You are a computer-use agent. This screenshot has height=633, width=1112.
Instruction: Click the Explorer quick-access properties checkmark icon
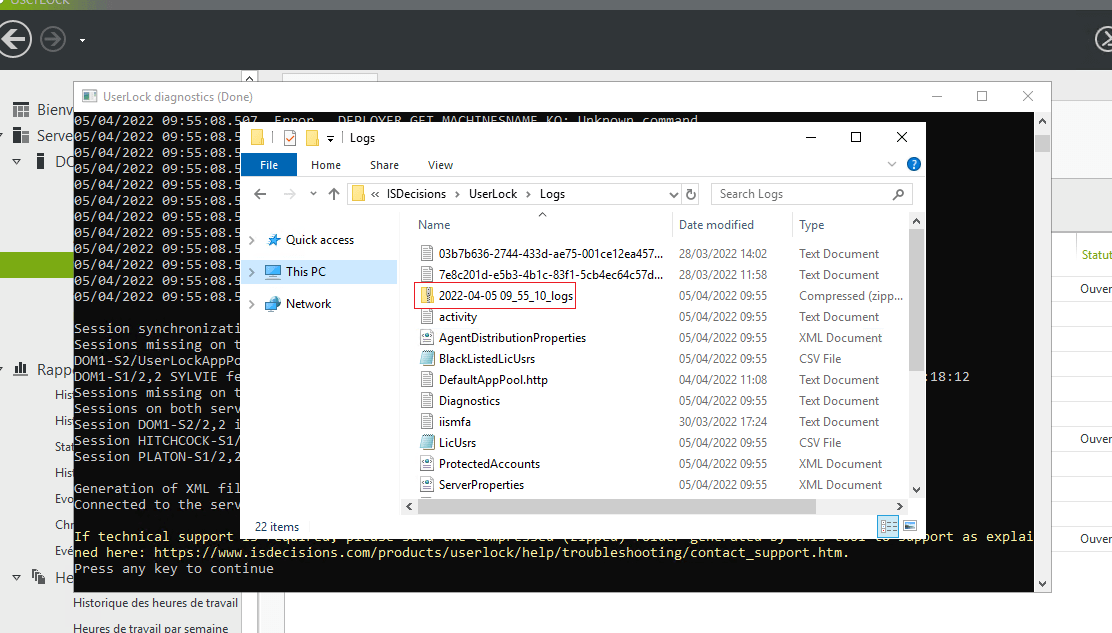[290, 138]
